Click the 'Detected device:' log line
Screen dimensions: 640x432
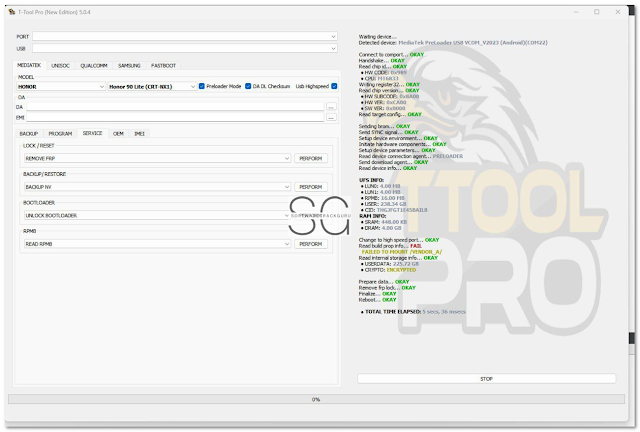pyautogui.click(x=453, y=42)
